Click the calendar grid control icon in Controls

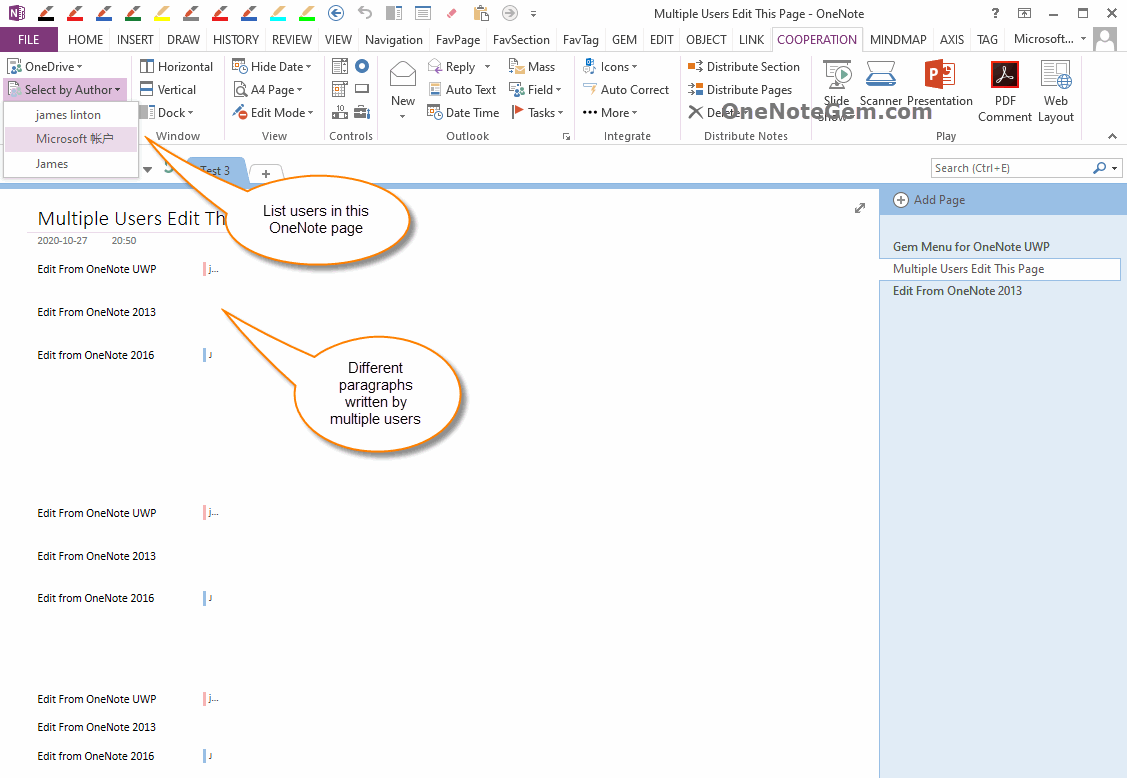pyautogui.click(x=340, y=89)
